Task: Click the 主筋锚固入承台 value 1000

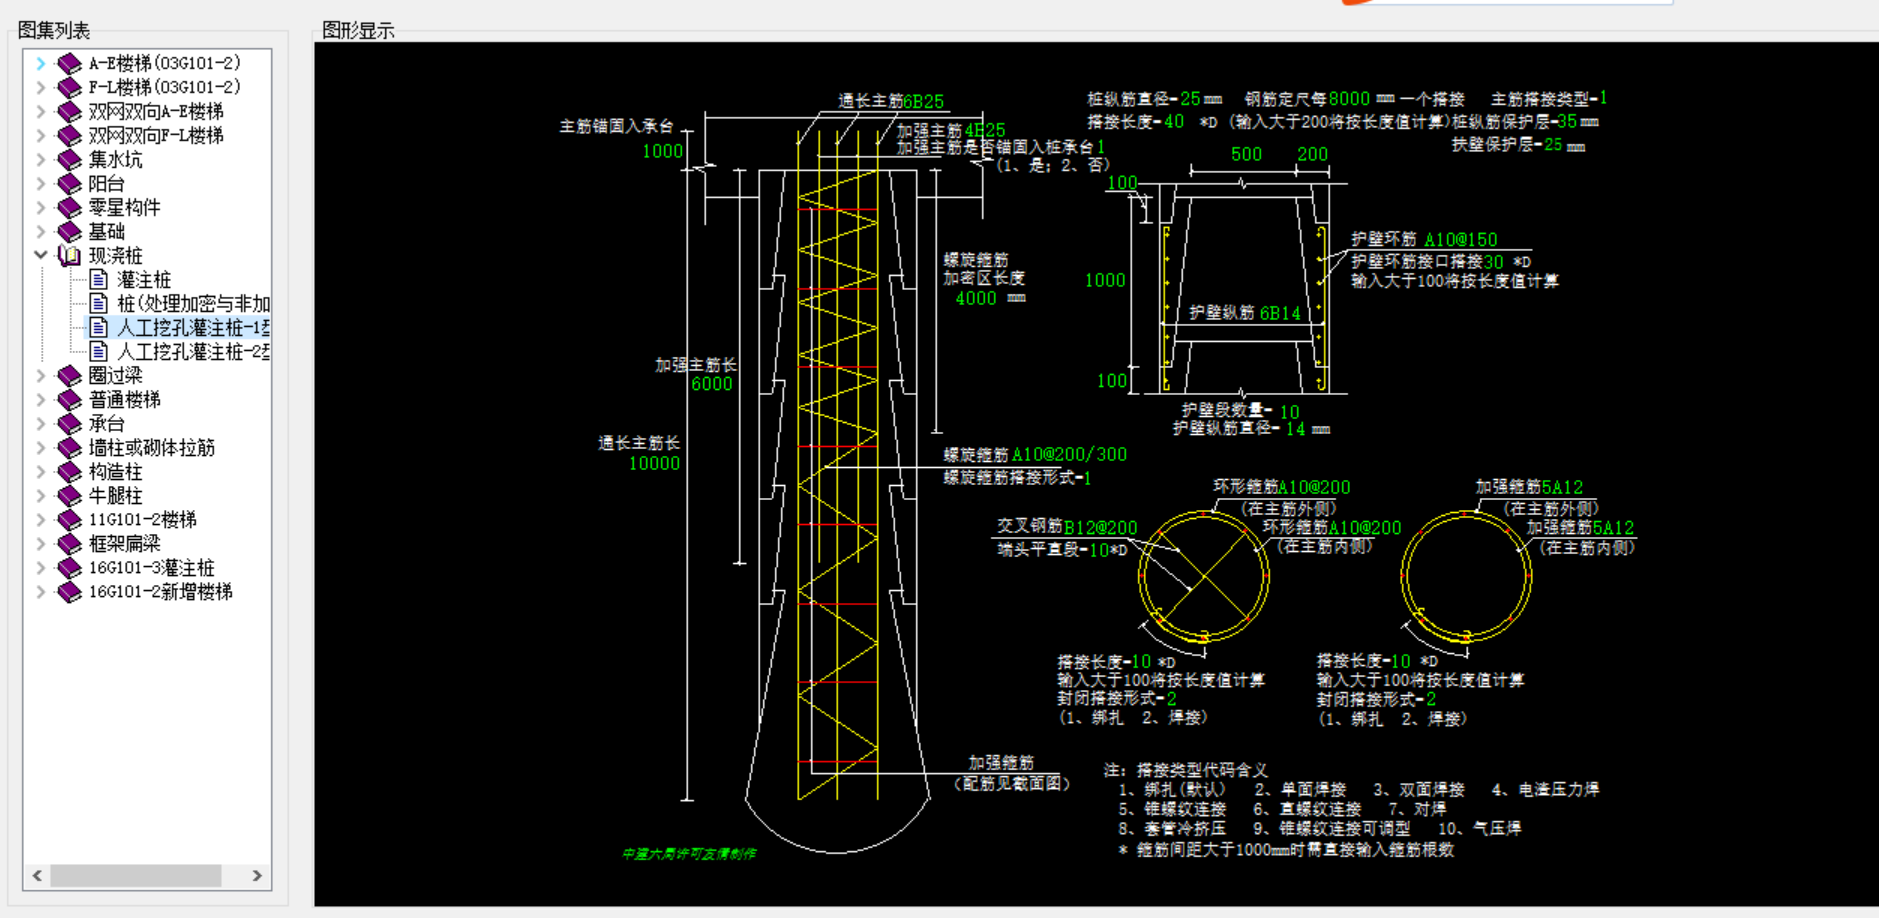Action: click(662, 151)
